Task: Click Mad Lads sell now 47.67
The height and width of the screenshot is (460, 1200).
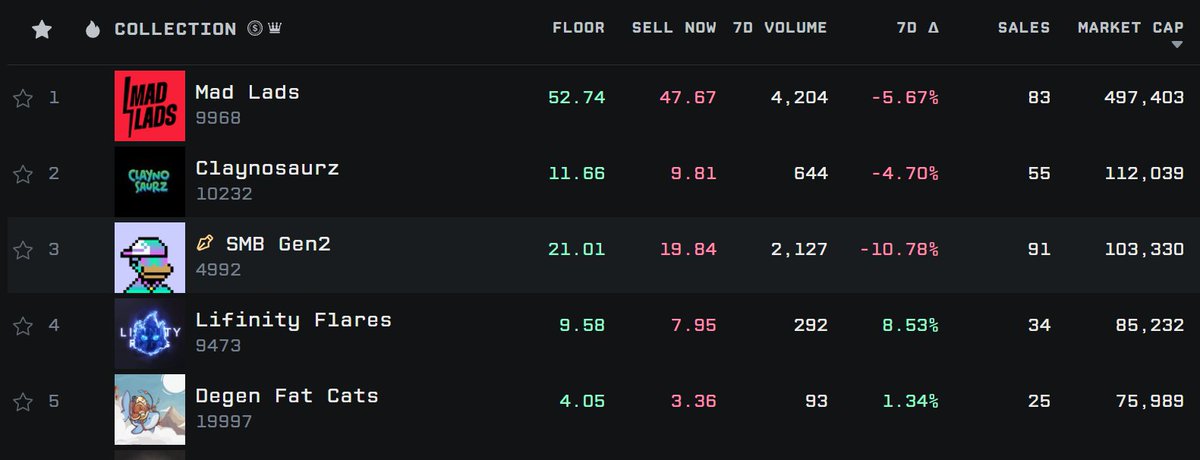Action: click(687, 98)
